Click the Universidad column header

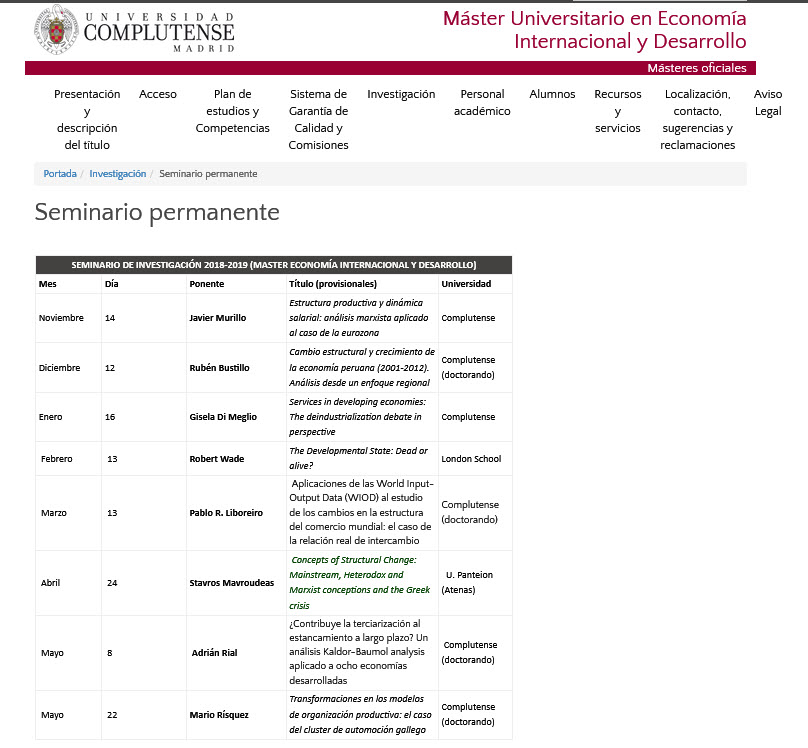click(466, 284)
